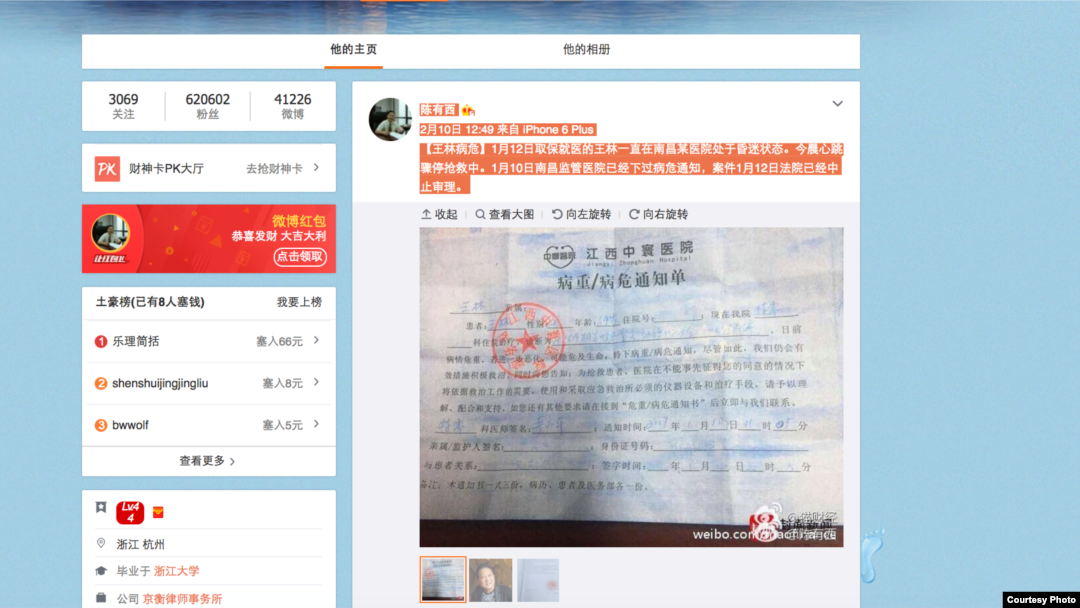Click the enlarged hospital notice image

[632, 388]
